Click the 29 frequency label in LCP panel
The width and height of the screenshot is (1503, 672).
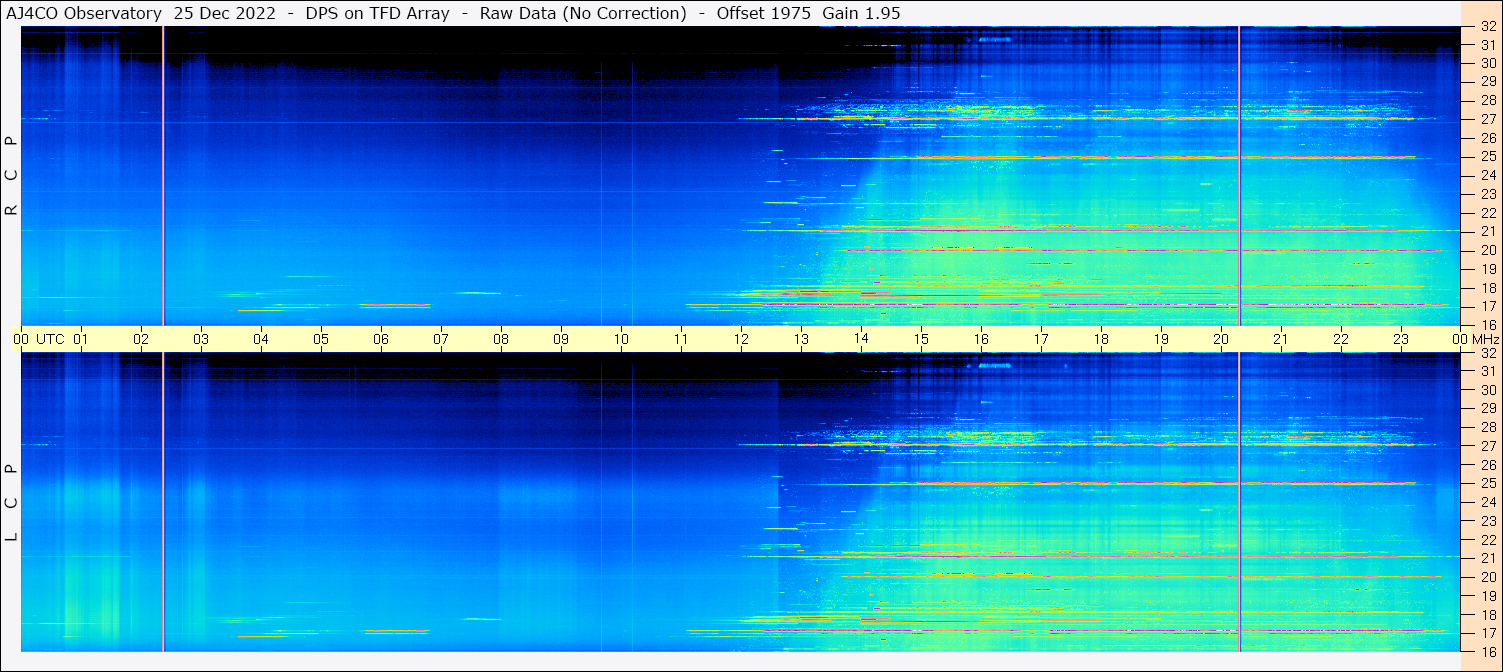1488,409
